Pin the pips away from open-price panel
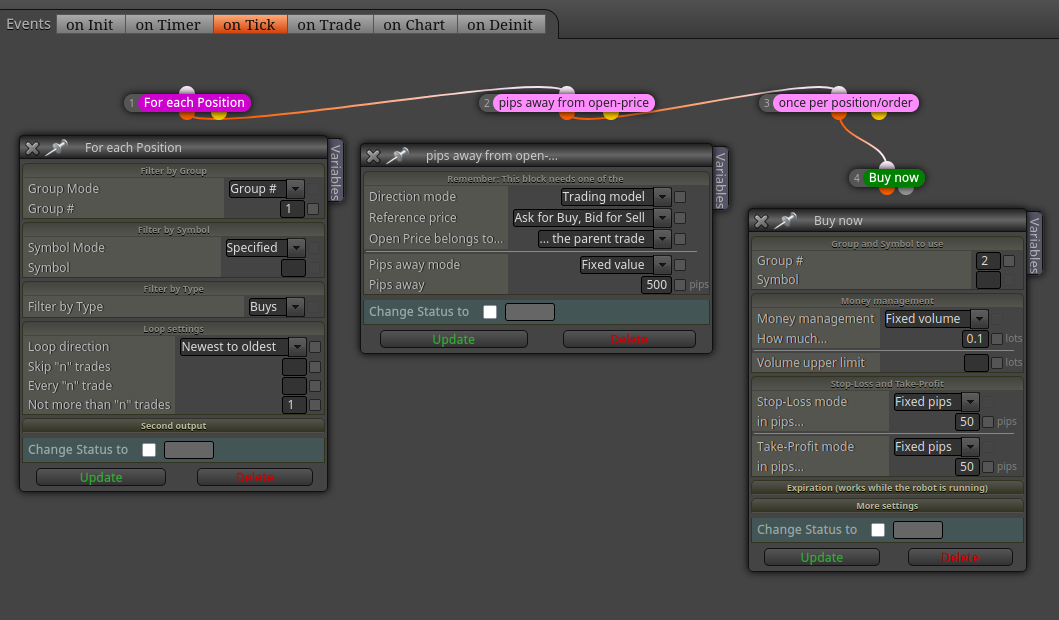Screen dimensions: 1059x620 398,155
